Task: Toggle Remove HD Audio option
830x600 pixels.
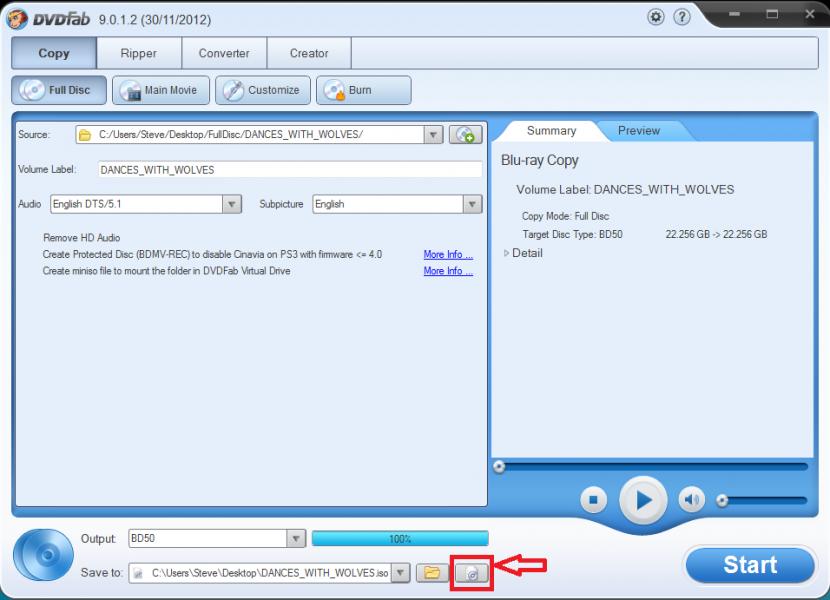Action: tap(82, 238)
